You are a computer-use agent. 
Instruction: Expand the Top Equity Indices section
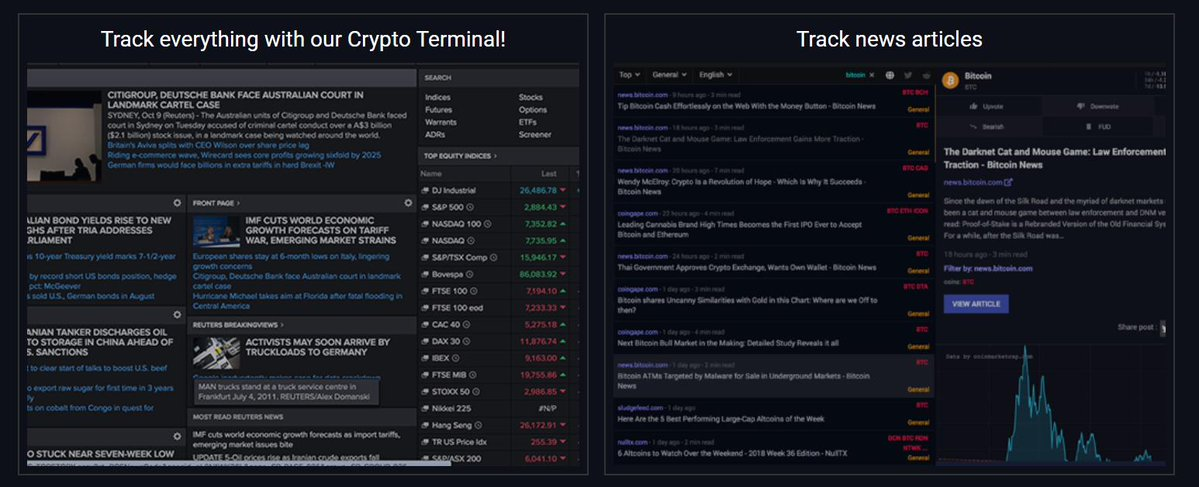pyautogui.click(x=461, y=156)
